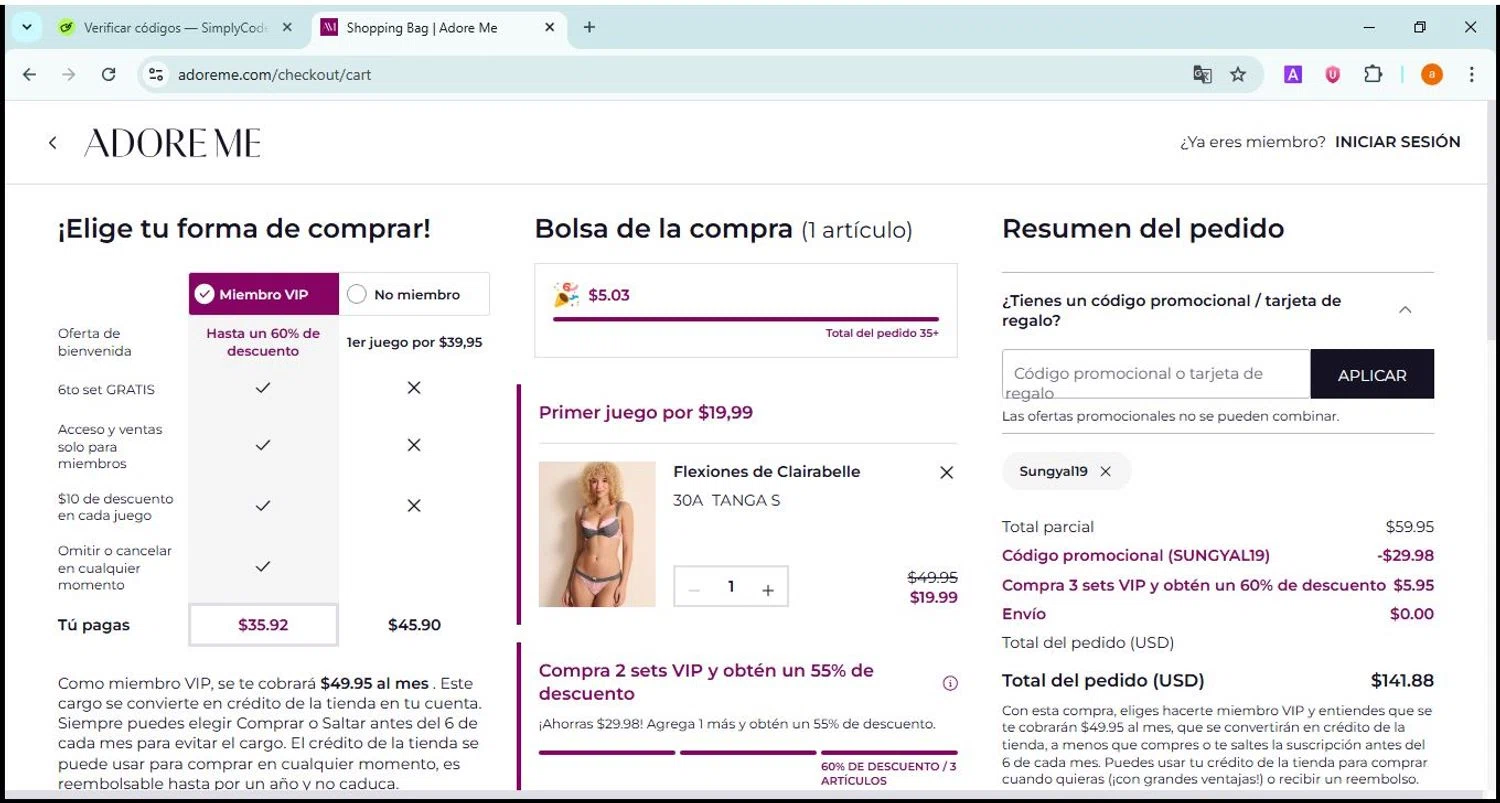Image resolution: width=1500 pixels, height=803 pixels.
Task: Open the red shield extension icon
Action: (x=1332, y=74)
